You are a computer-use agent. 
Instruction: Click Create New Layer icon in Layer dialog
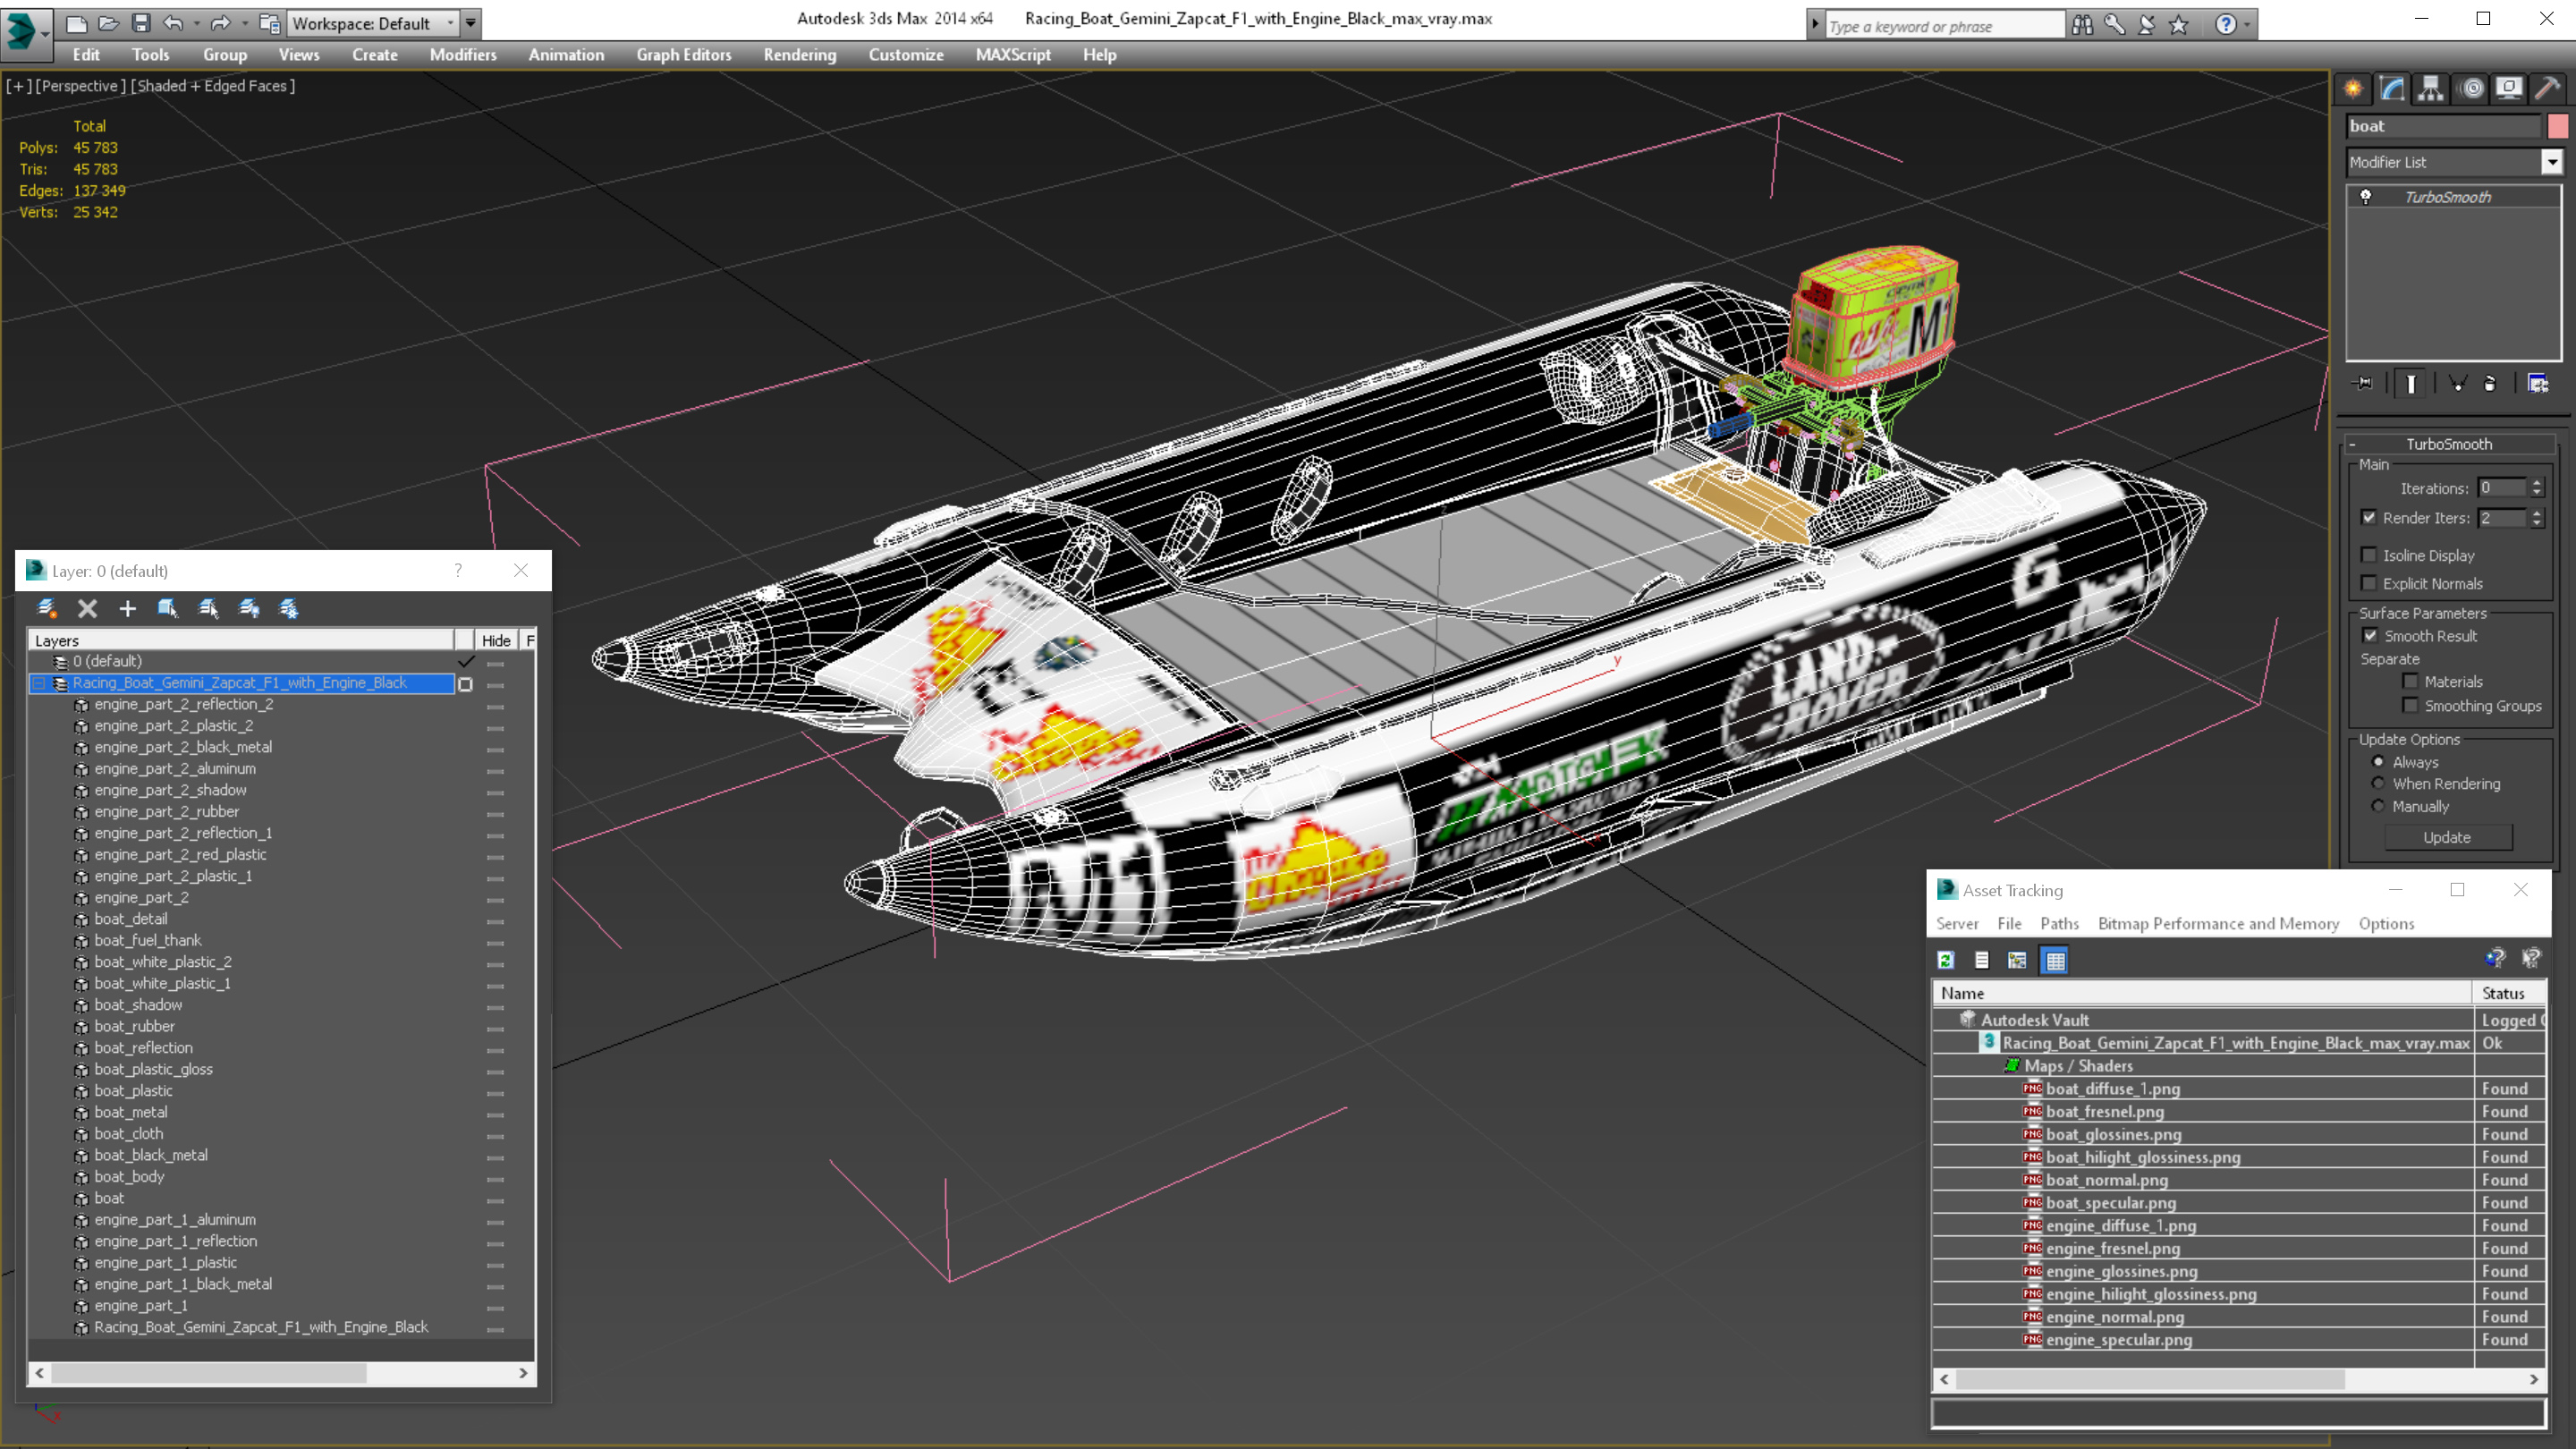(46, 608)
